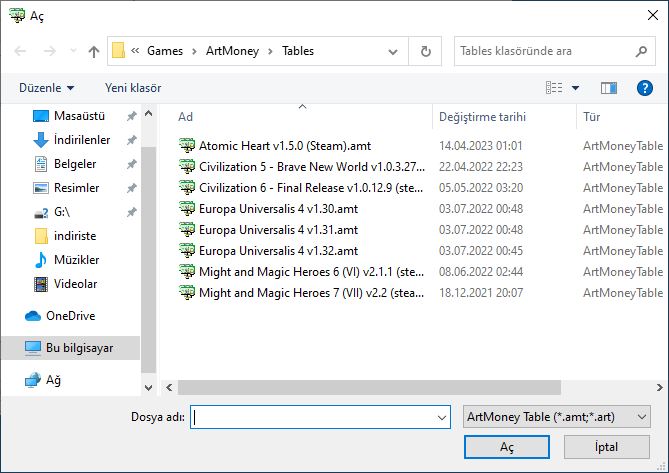Create a folder with Yeni klasör
669x473 pixels.
(133, 88)
